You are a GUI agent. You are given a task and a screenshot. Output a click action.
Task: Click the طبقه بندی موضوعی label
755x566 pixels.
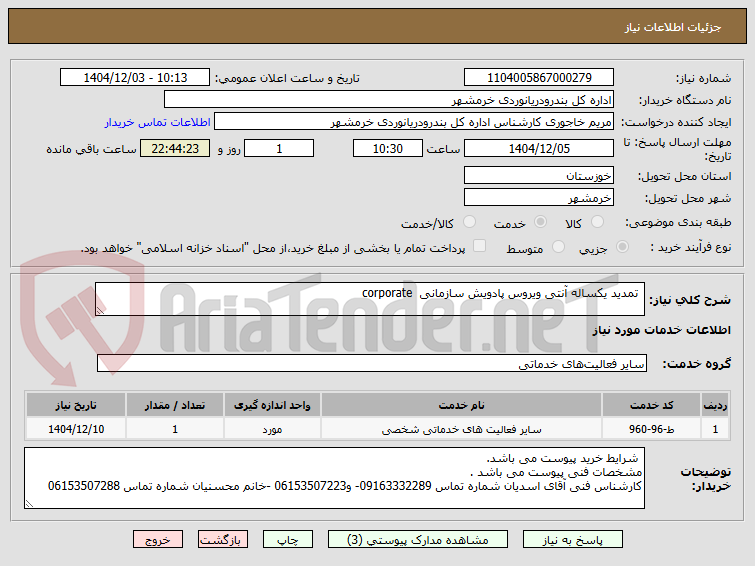click(678, 223)
